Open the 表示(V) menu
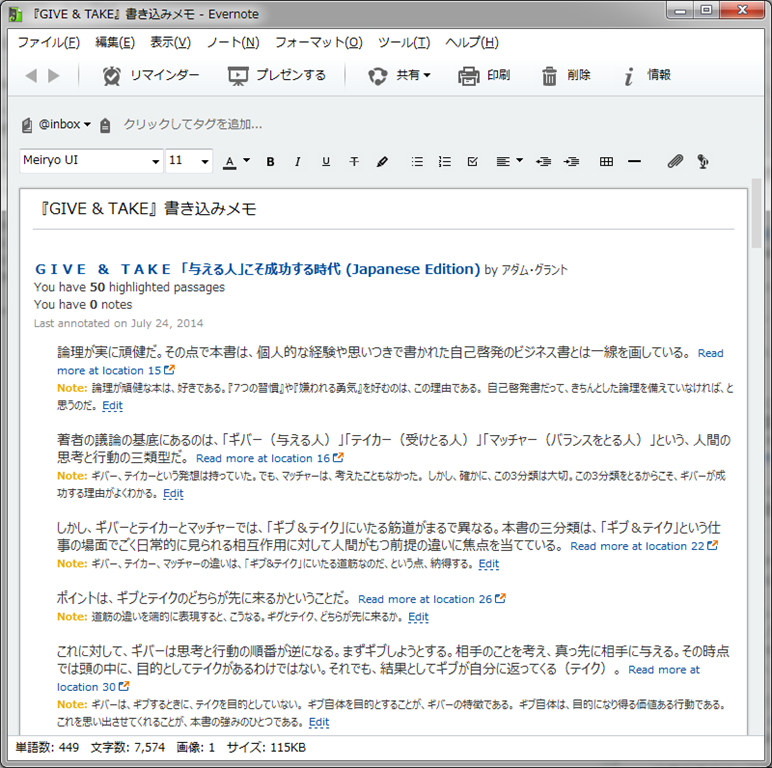772x768 pixels. [170, 42]
